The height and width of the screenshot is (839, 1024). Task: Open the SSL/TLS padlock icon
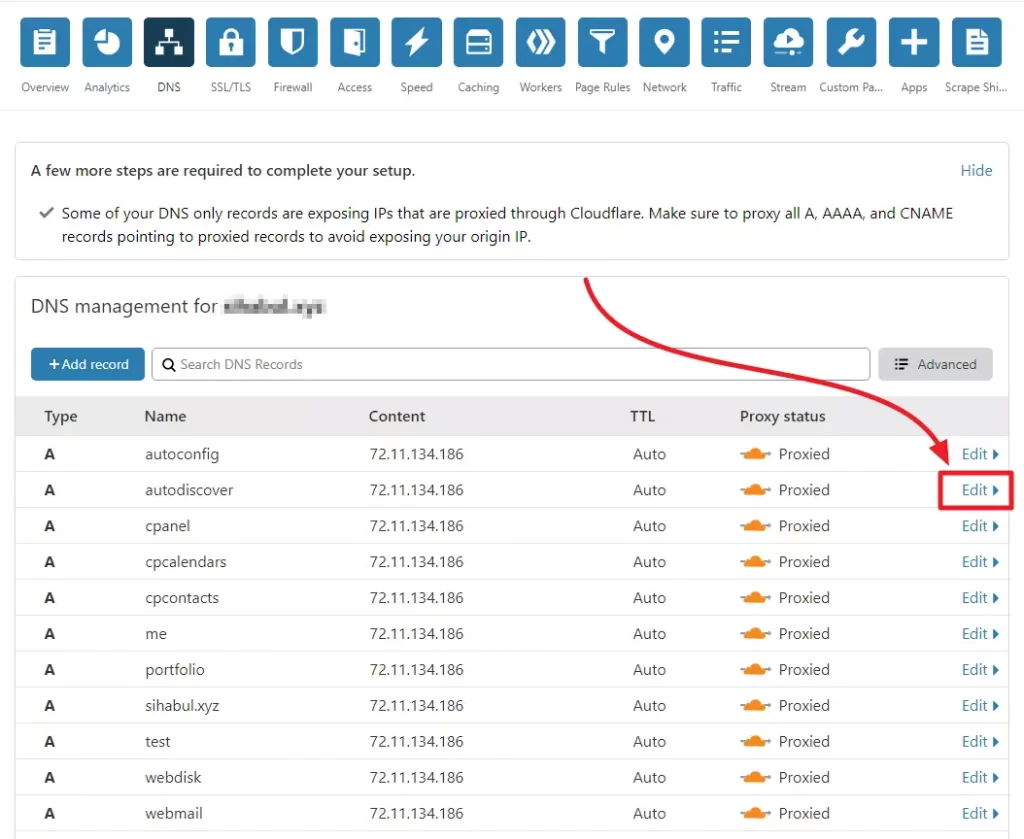coord(231,42)
